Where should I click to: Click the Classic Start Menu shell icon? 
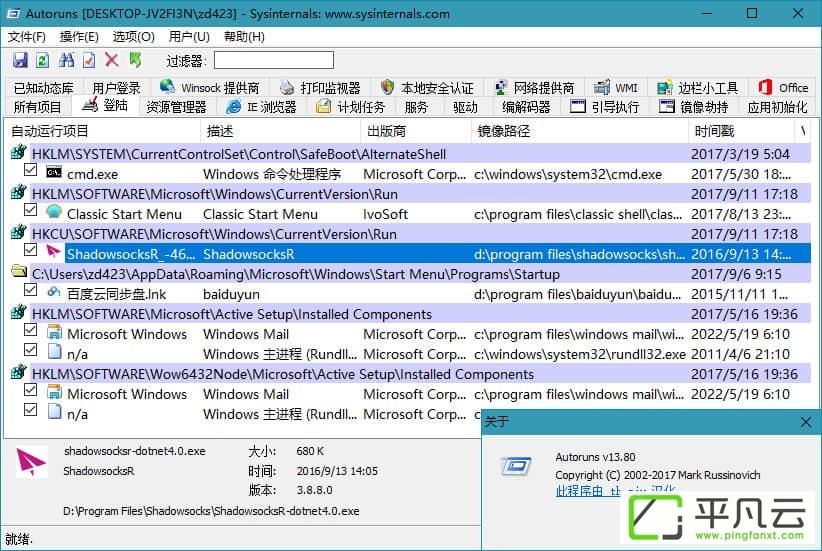pyautogui.click(x=53, y=212)
